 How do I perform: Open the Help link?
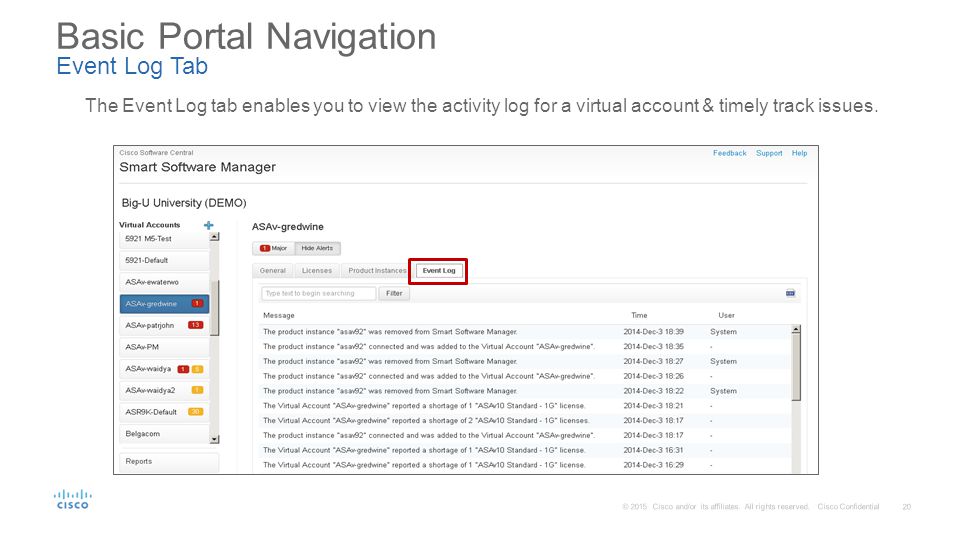pyautogui.click(x=799, y=153)
